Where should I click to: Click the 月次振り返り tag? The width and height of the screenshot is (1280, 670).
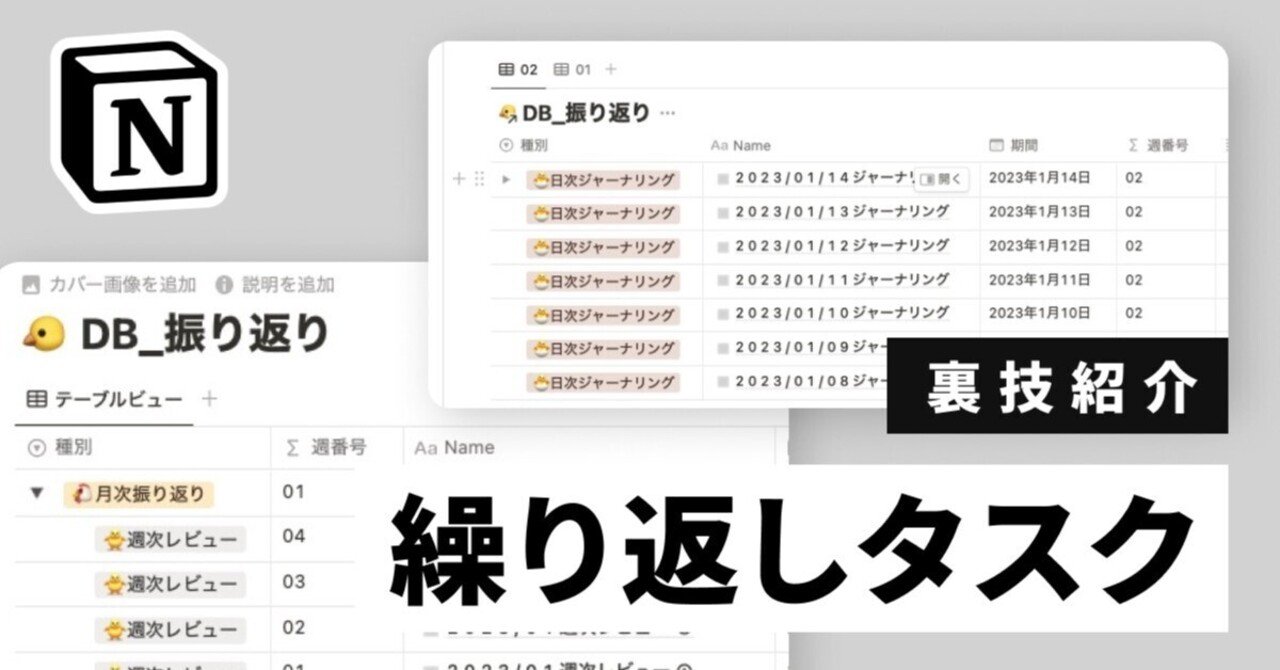click(x=139, y=494)
